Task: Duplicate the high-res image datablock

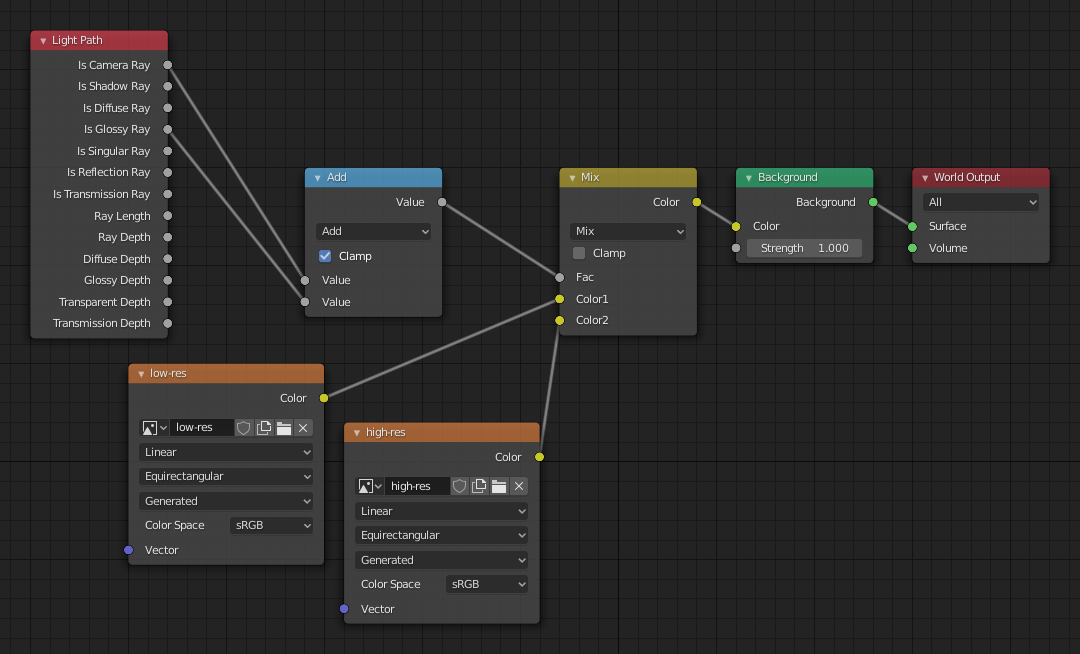Action: 479,486
